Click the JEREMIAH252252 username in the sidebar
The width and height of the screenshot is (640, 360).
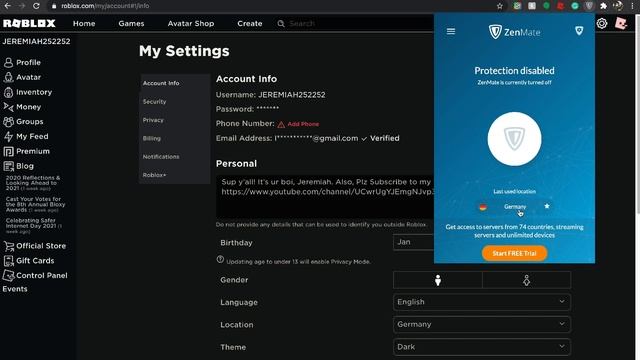[x=36, y=42]
